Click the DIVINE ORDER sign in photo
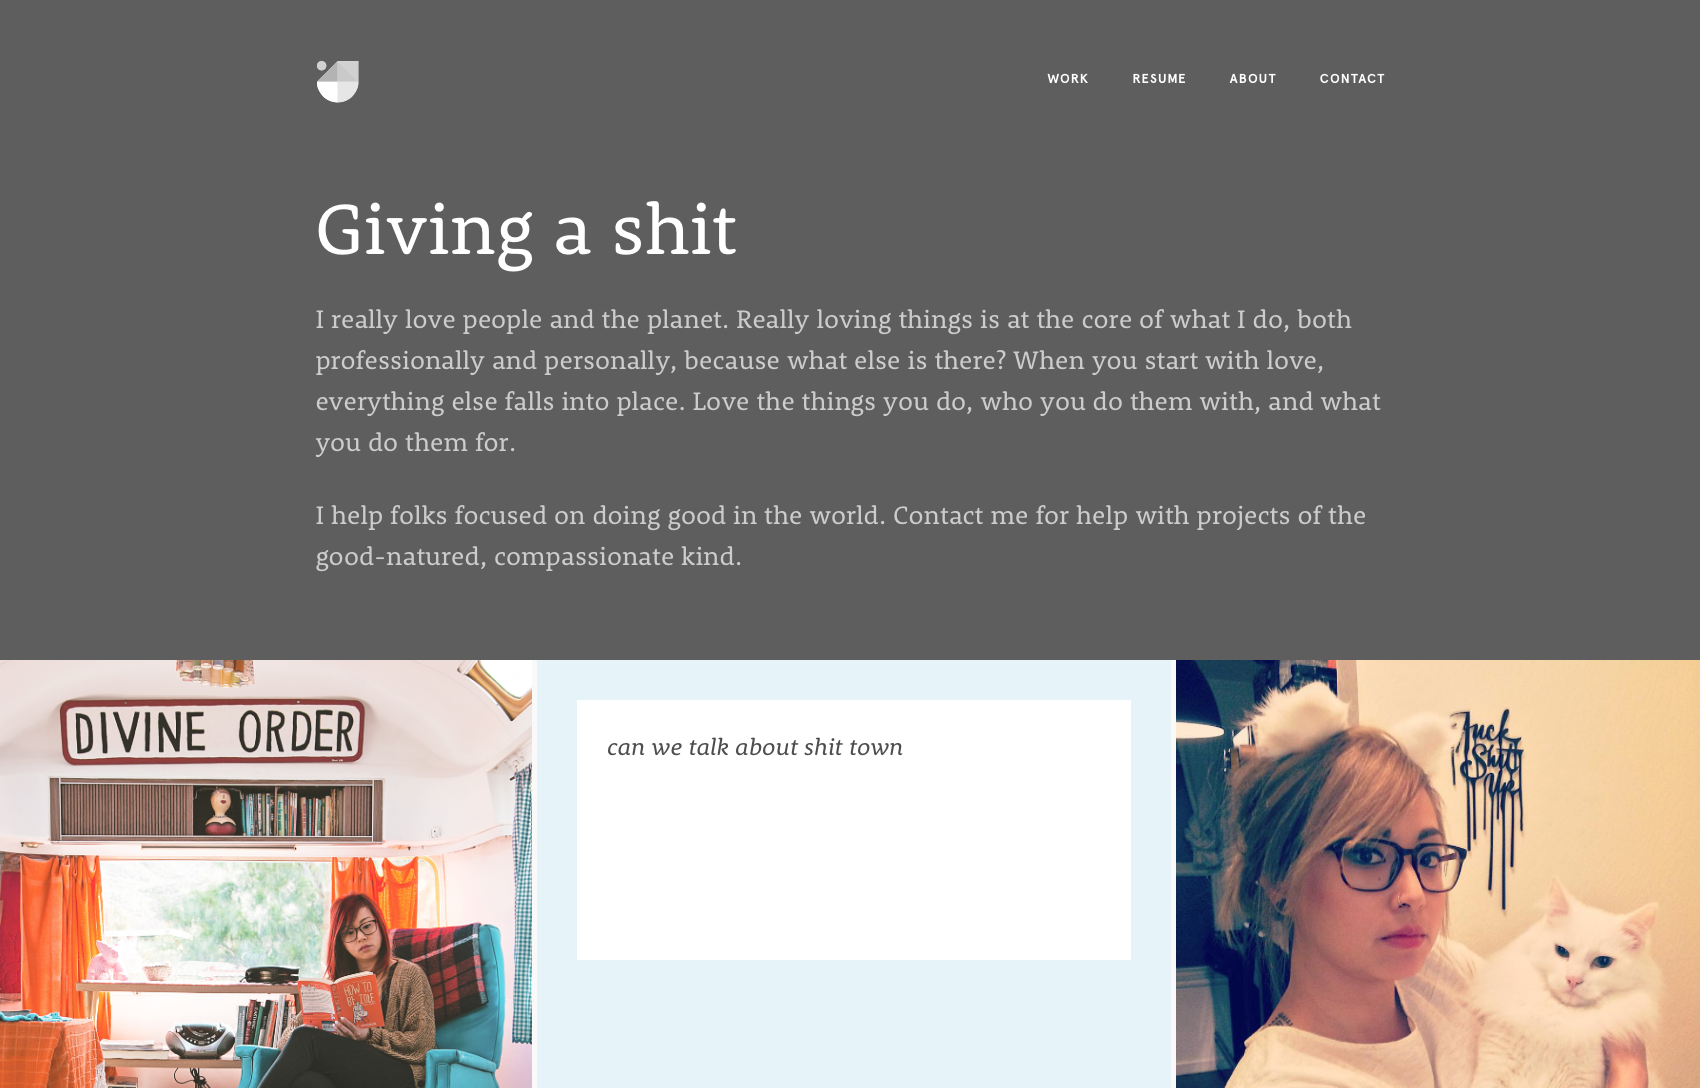The image size is (1700, 1088). [213, 730]
